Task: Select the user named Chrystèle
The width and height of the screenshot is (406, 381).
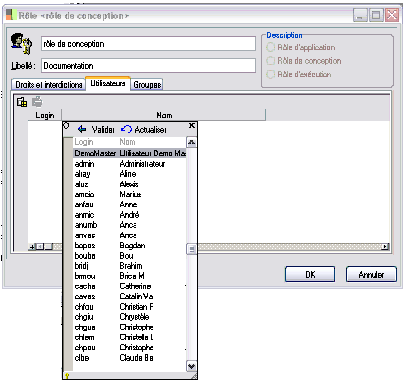Action: tap(130, 317)
